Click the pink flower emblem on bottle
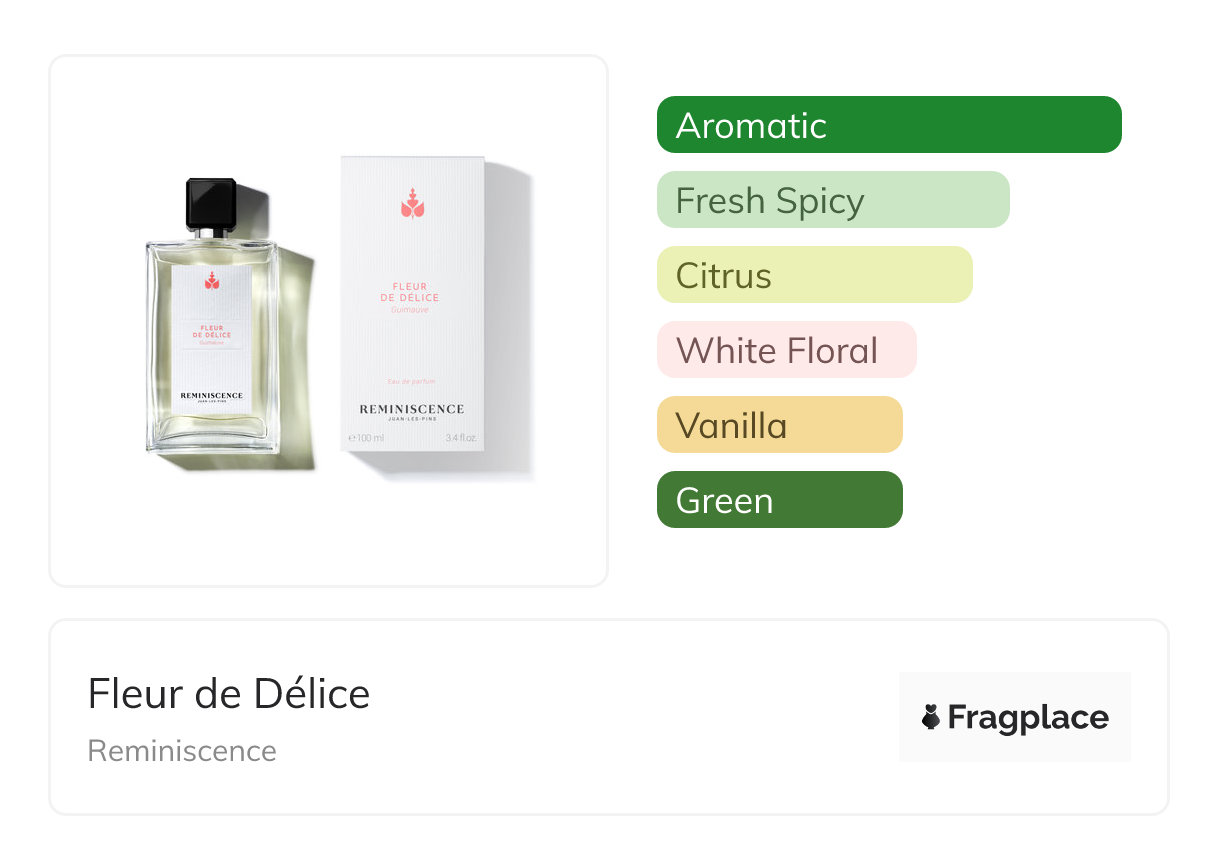This screenshot has width=1218, height=864. coord(211,280)
